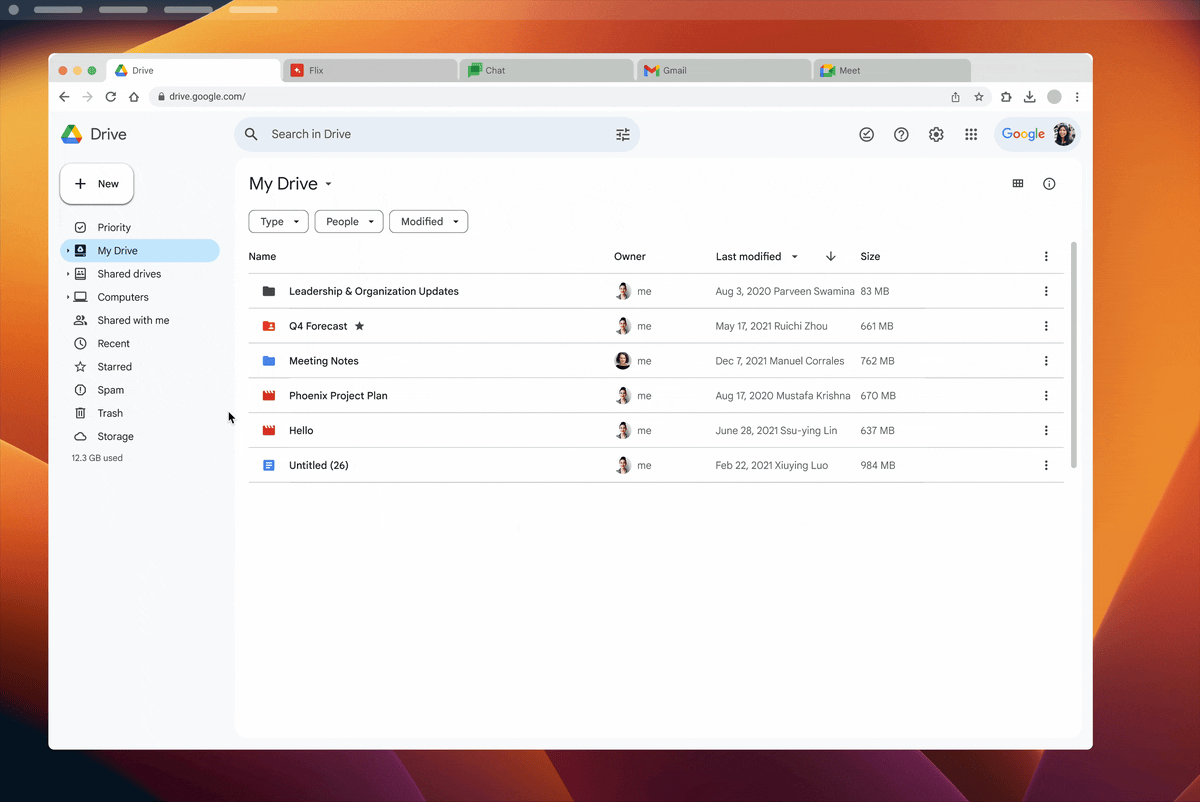Toggle the star on Q4 Forecast

coord(360,326)
